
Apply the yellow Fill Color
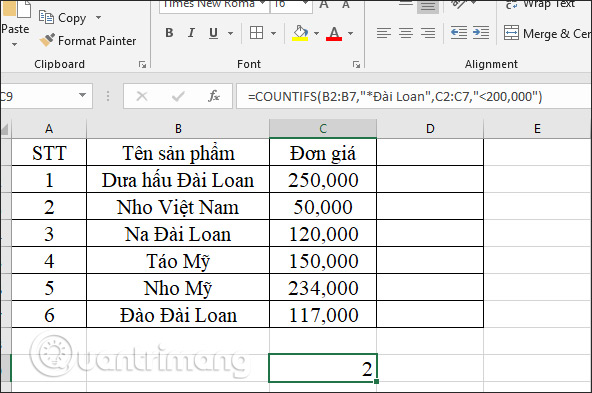coord(300,33)
